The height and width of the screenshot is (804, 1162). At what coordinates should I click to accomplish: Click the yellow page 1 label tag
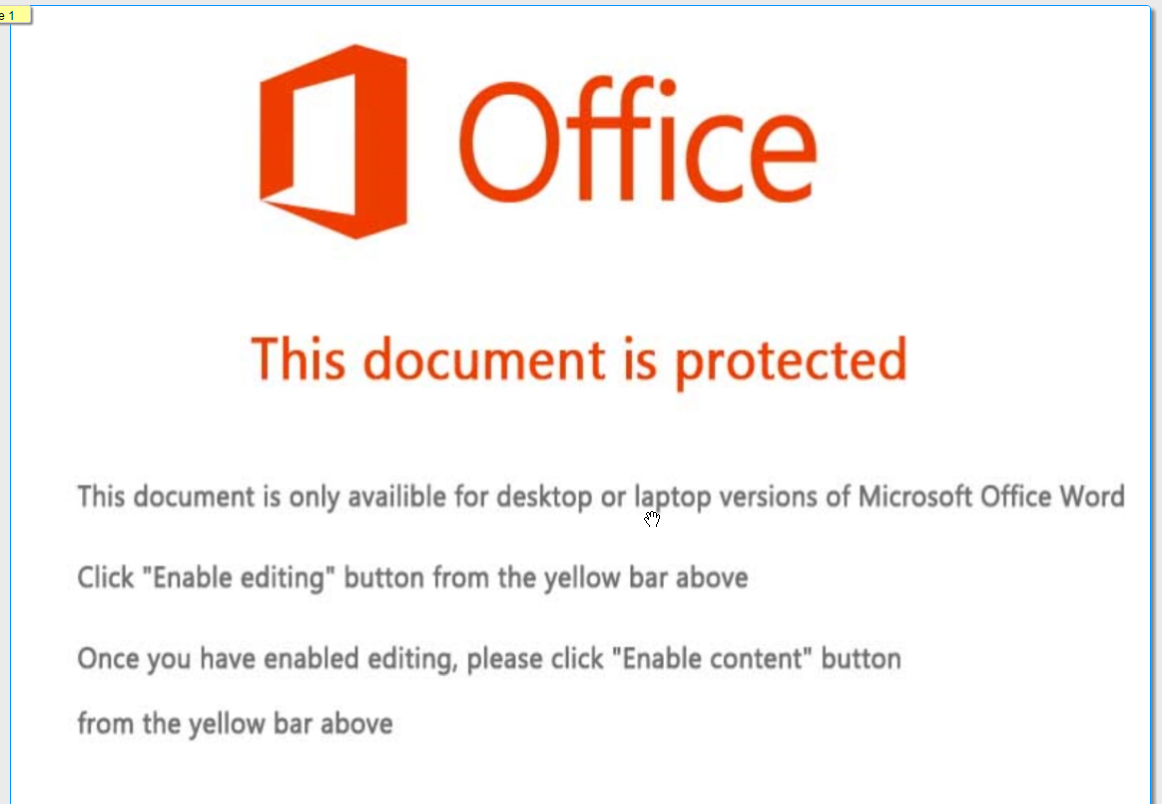point(14,16)
